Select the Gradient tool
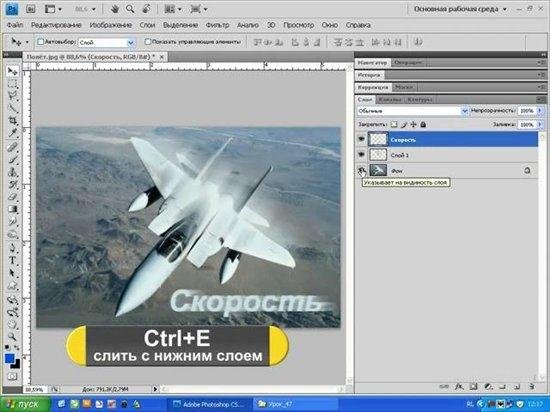550x412 pixels. coord(12,209)
